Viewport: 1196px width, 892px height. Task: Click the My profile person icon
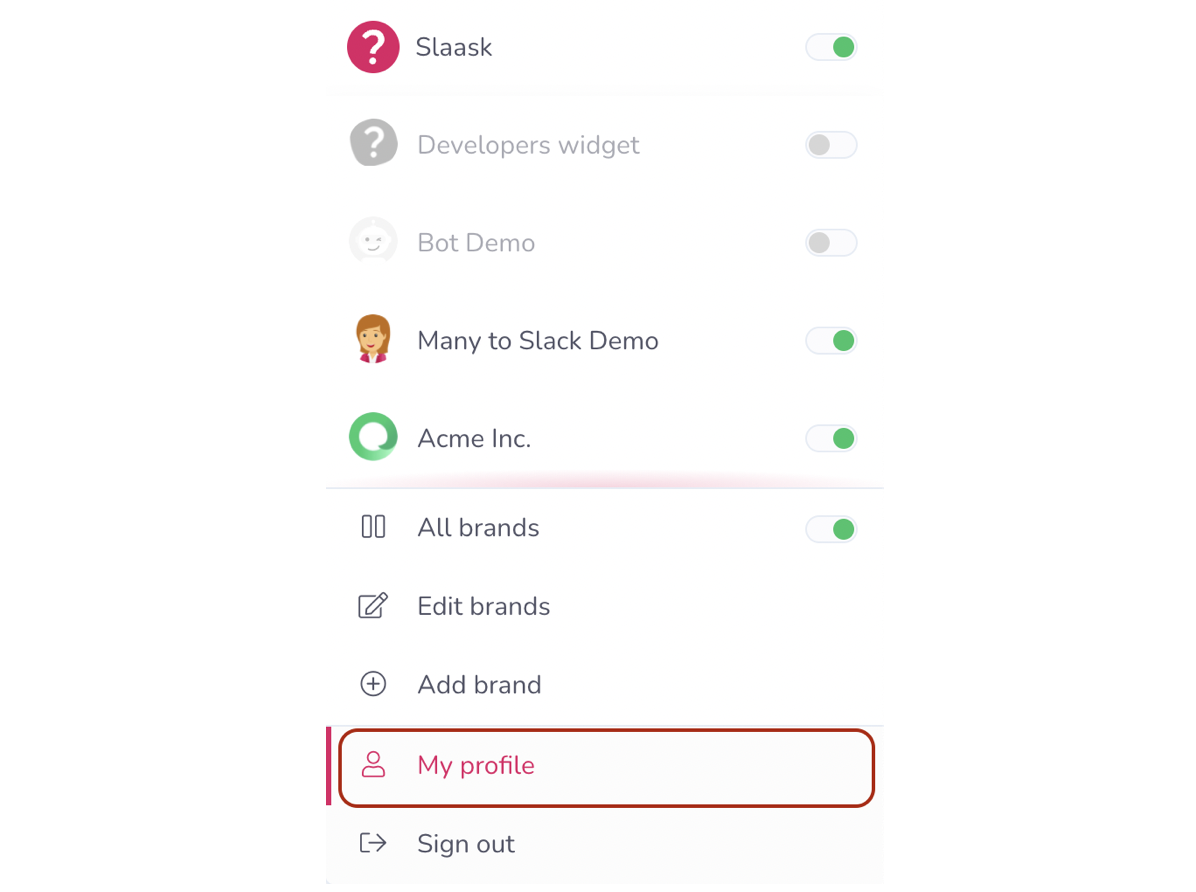coord(373,765)
